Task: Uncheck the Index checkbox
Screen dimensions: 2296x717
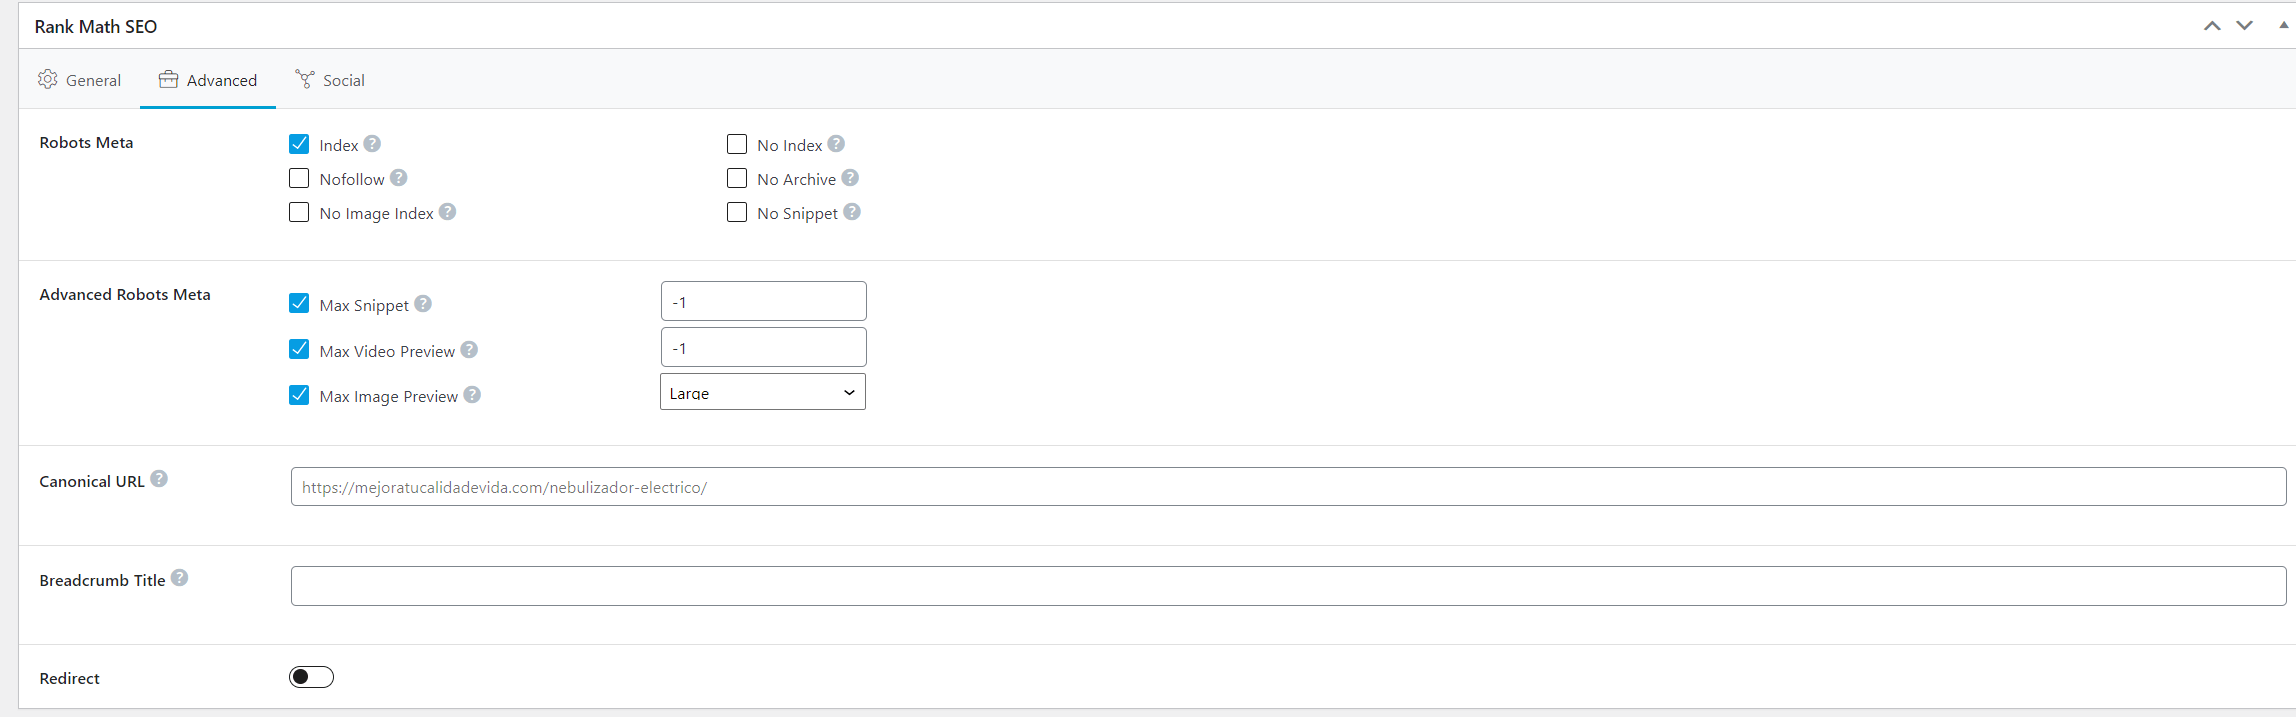Action: tap(299, 144)
